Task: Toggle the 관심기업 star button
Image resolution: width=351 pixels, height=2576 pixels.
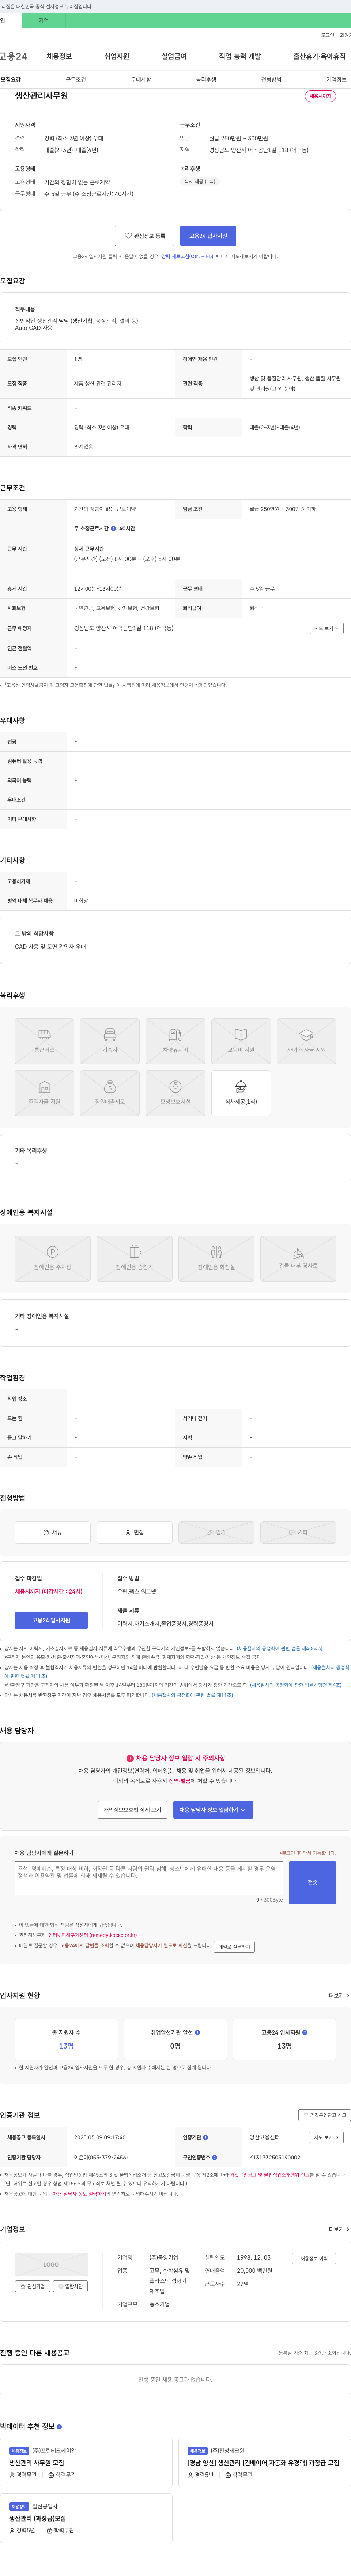Action: [32, 2286]
